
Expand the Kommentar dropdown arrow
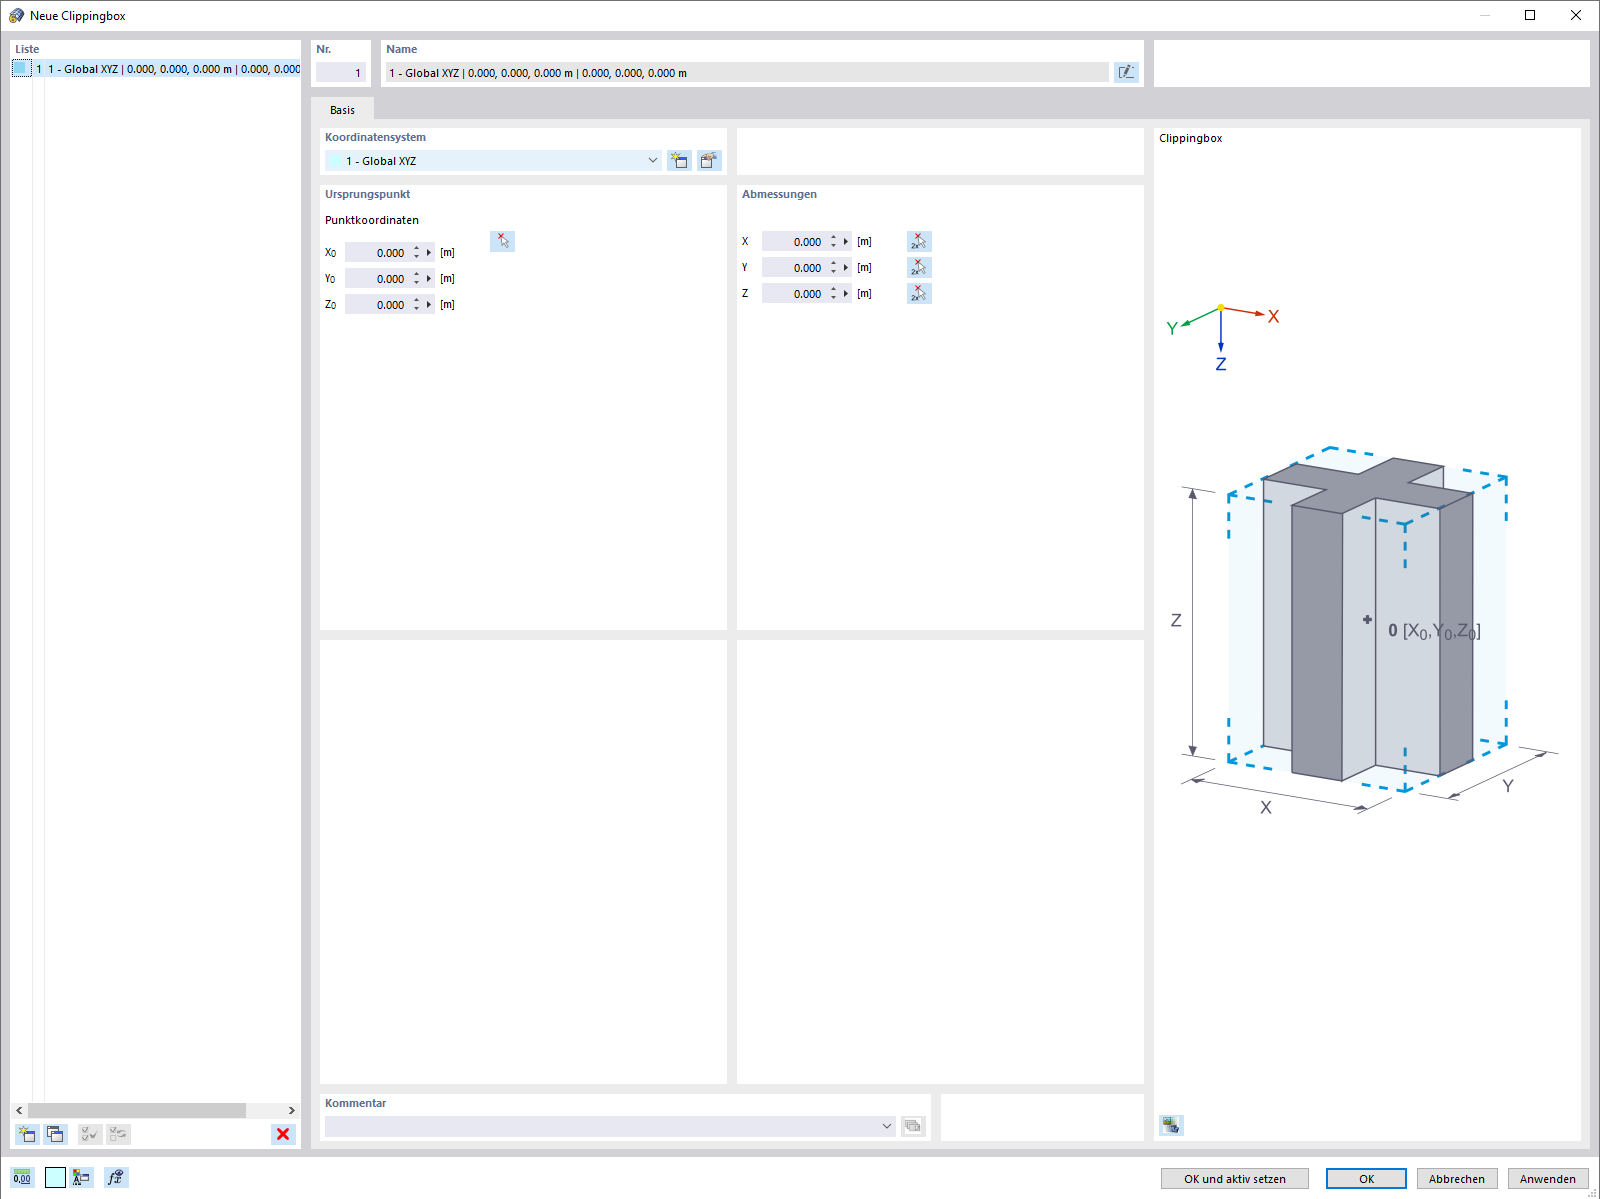tap(886, 1126)
